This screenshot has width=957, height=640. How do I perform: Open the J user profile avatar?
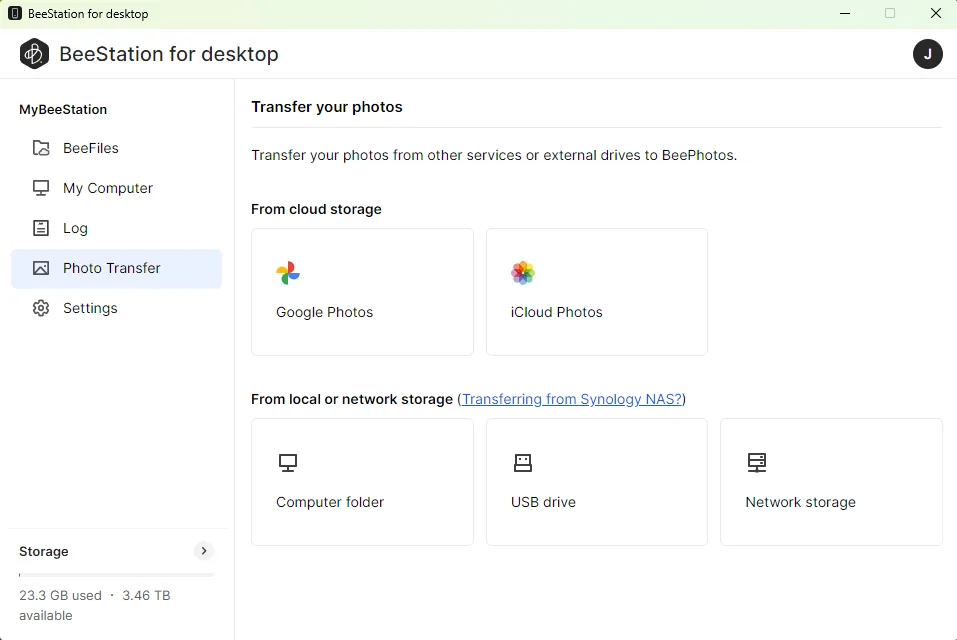point(928,54)
